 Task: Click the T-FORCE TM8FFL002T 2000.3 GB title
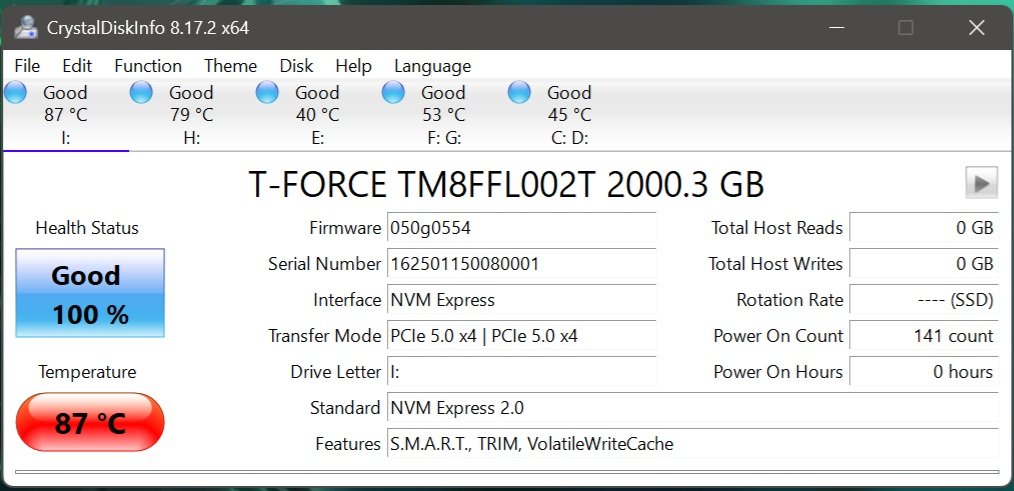click(506, 184)
